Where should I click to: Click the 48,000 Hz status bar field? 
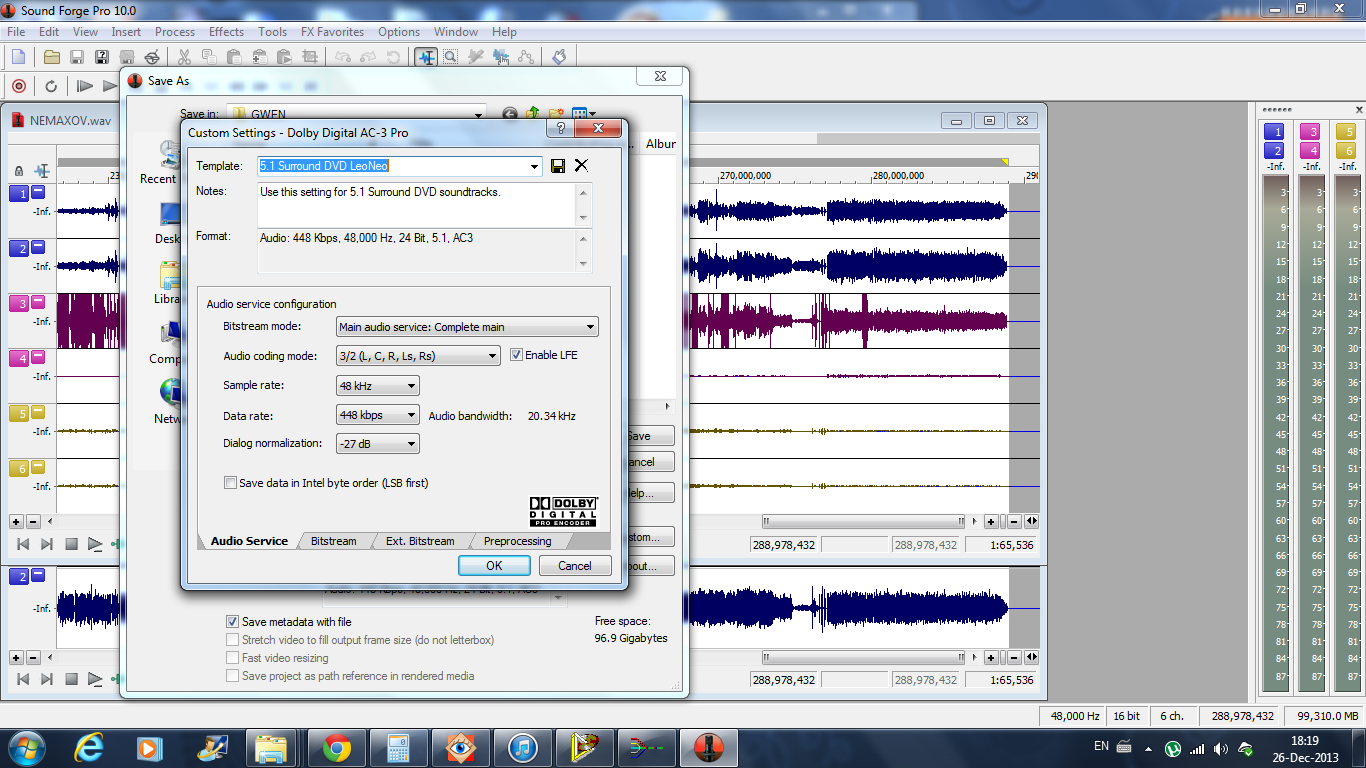(x=1074, y=716)
